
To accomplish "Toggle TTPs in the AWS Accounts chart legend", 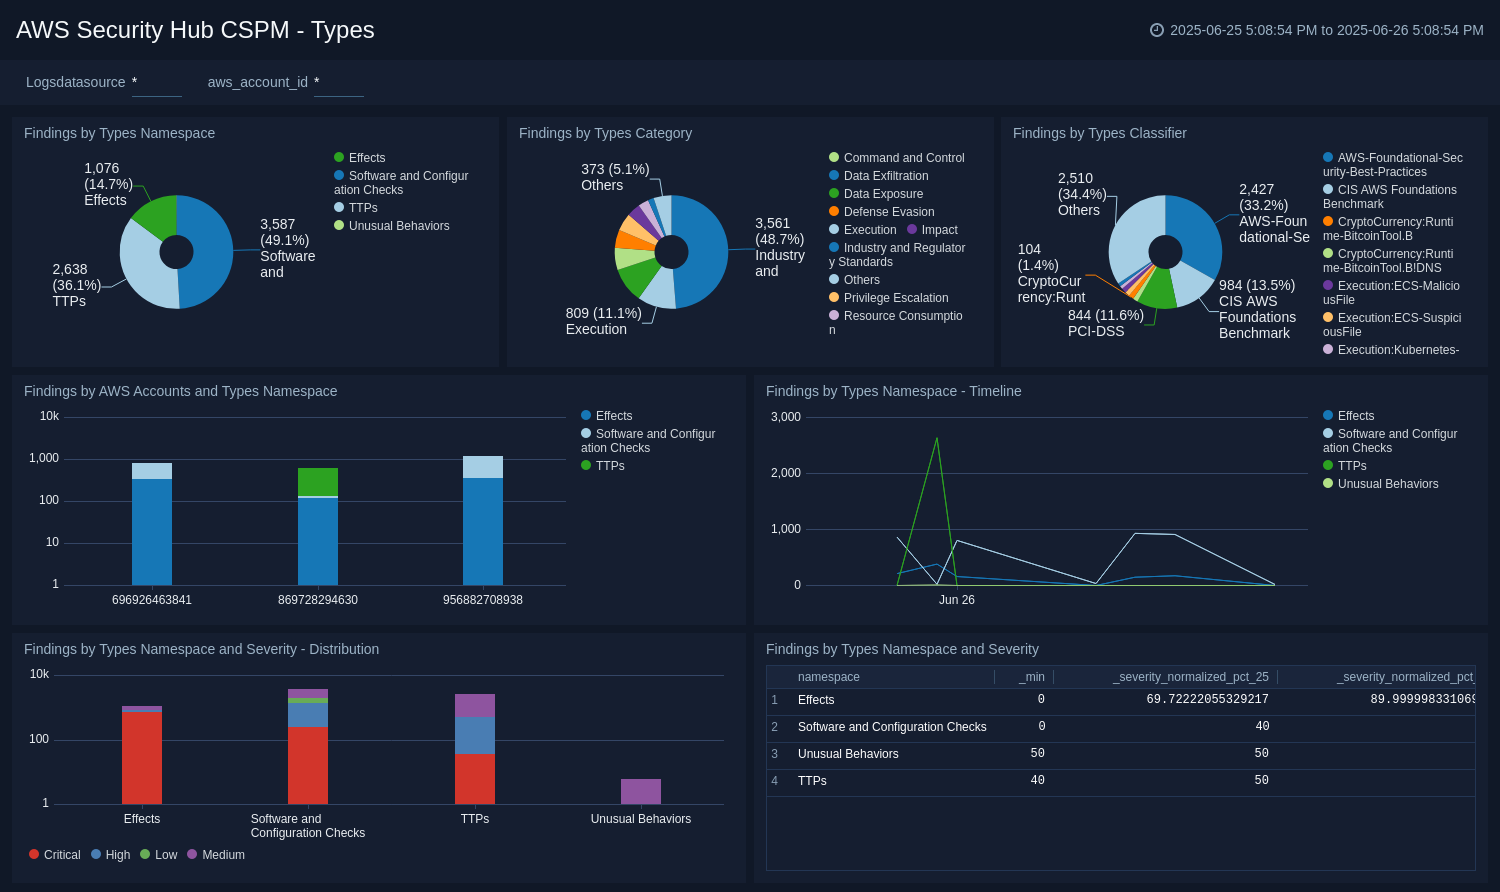I will pyautogui.click(x=603, y=466).
